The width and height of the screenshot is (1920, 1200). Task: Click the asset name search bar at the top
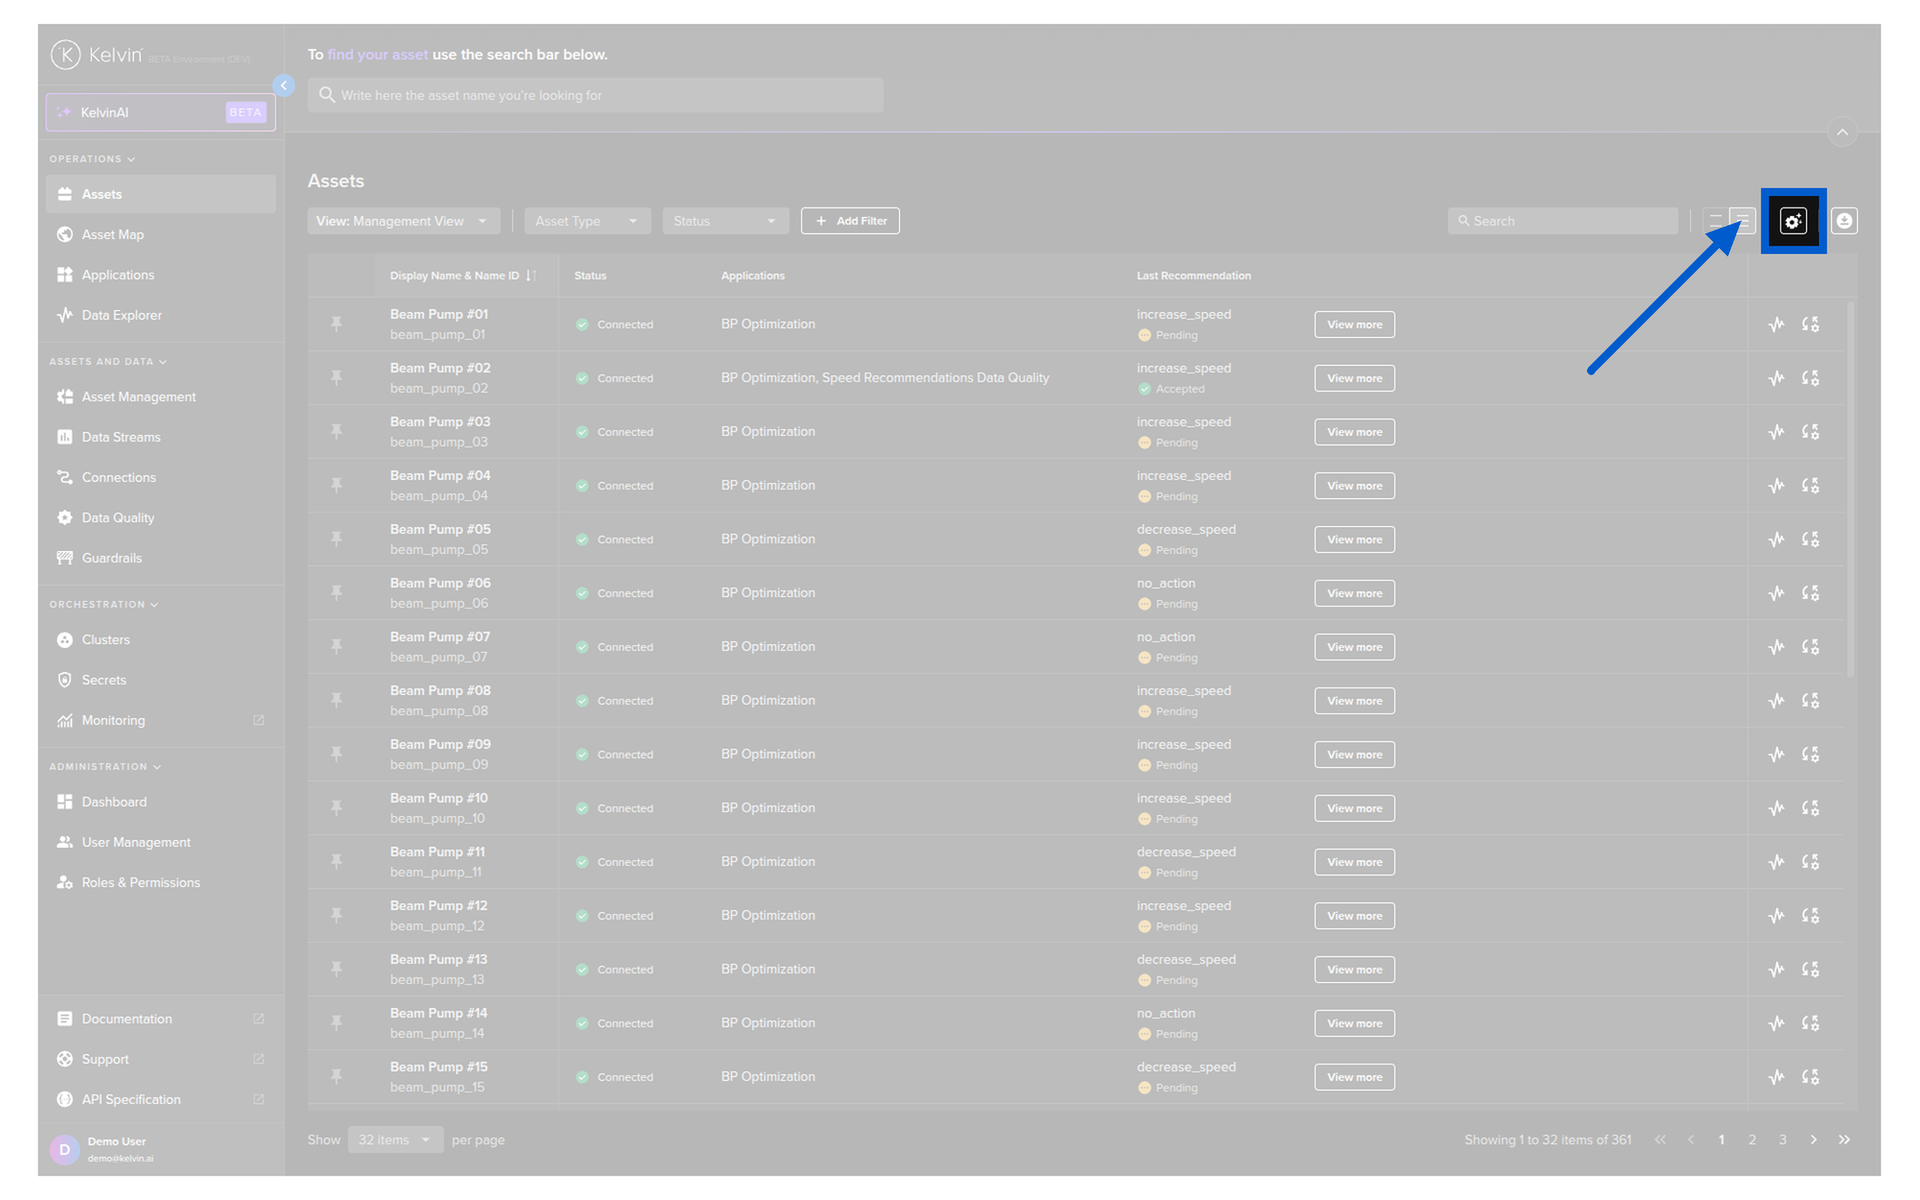(596, 95)
